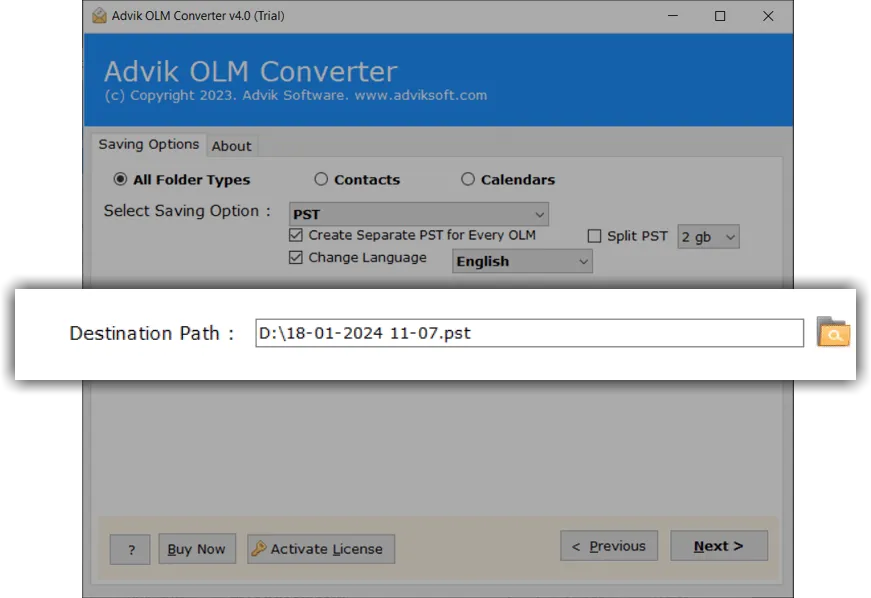Screen dimensions: 871x598
Task: Maximize the Advik OLM Converter window
Action: (720, 16)
